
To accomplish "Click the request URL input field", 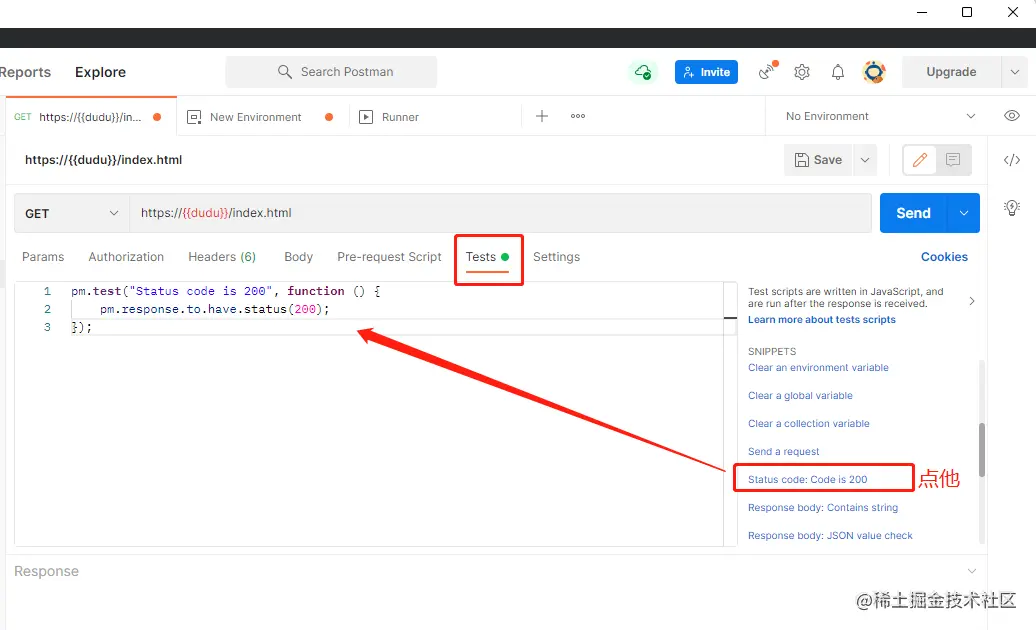I will tap(500, 213).
